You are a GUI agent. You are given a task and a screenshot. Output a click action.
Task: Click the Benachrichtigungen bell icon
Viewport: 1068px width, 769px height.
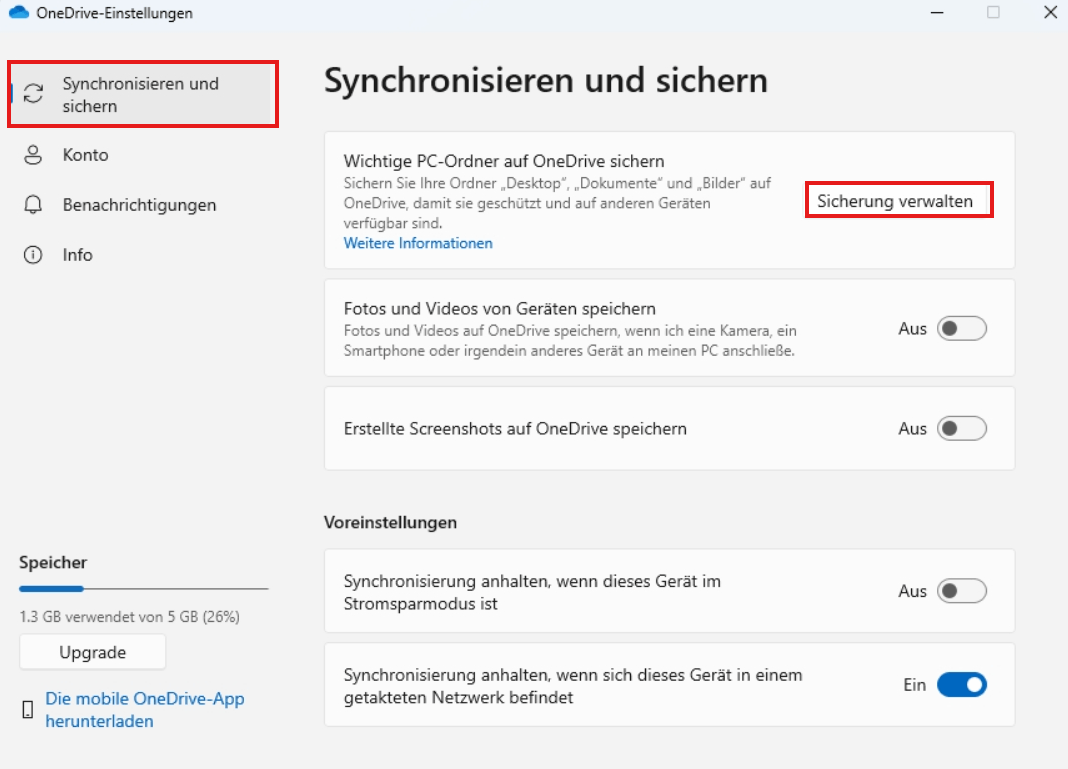[x=33, y=204]
